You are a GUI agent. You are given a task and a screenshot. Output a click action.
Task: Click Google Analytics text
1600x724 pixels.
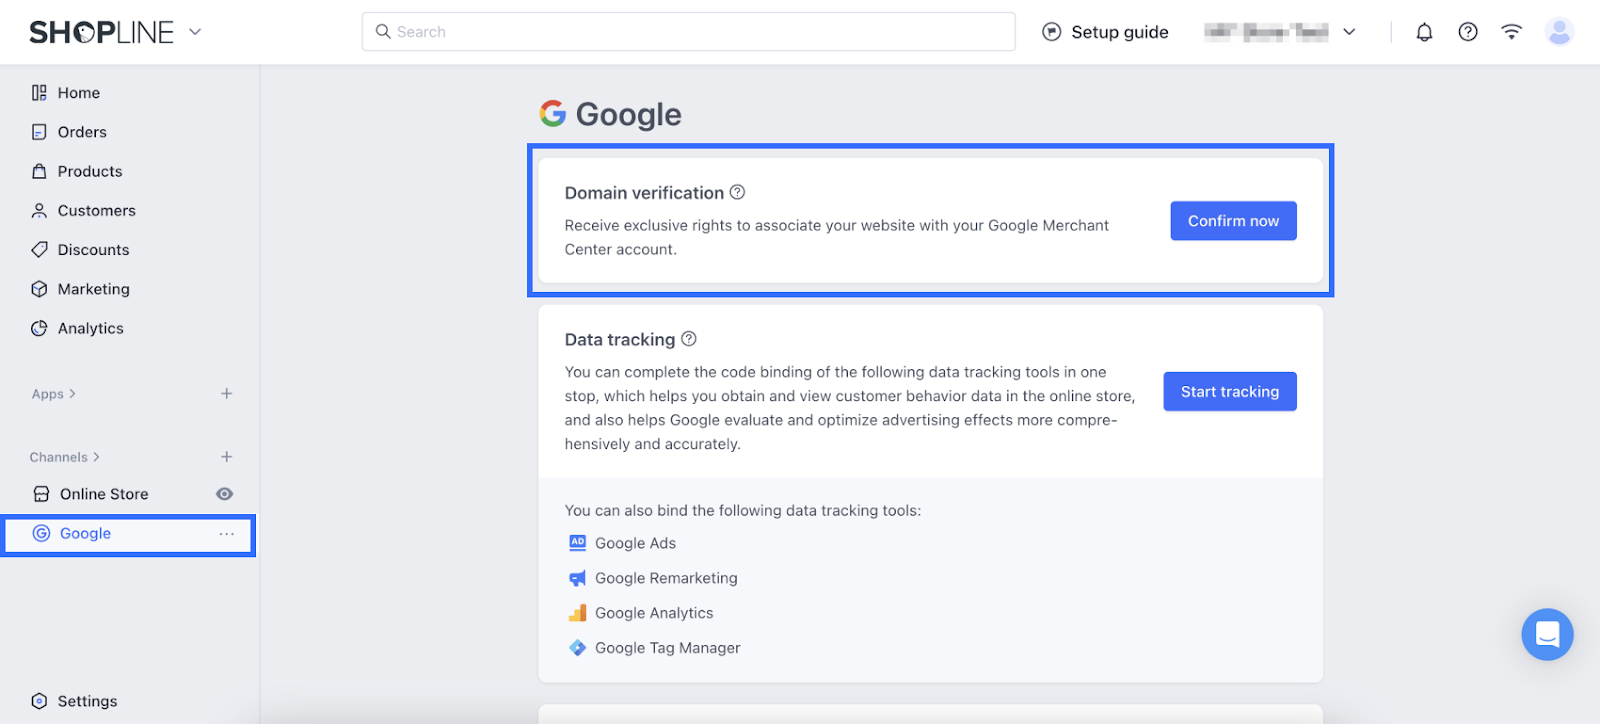[654, 613]
